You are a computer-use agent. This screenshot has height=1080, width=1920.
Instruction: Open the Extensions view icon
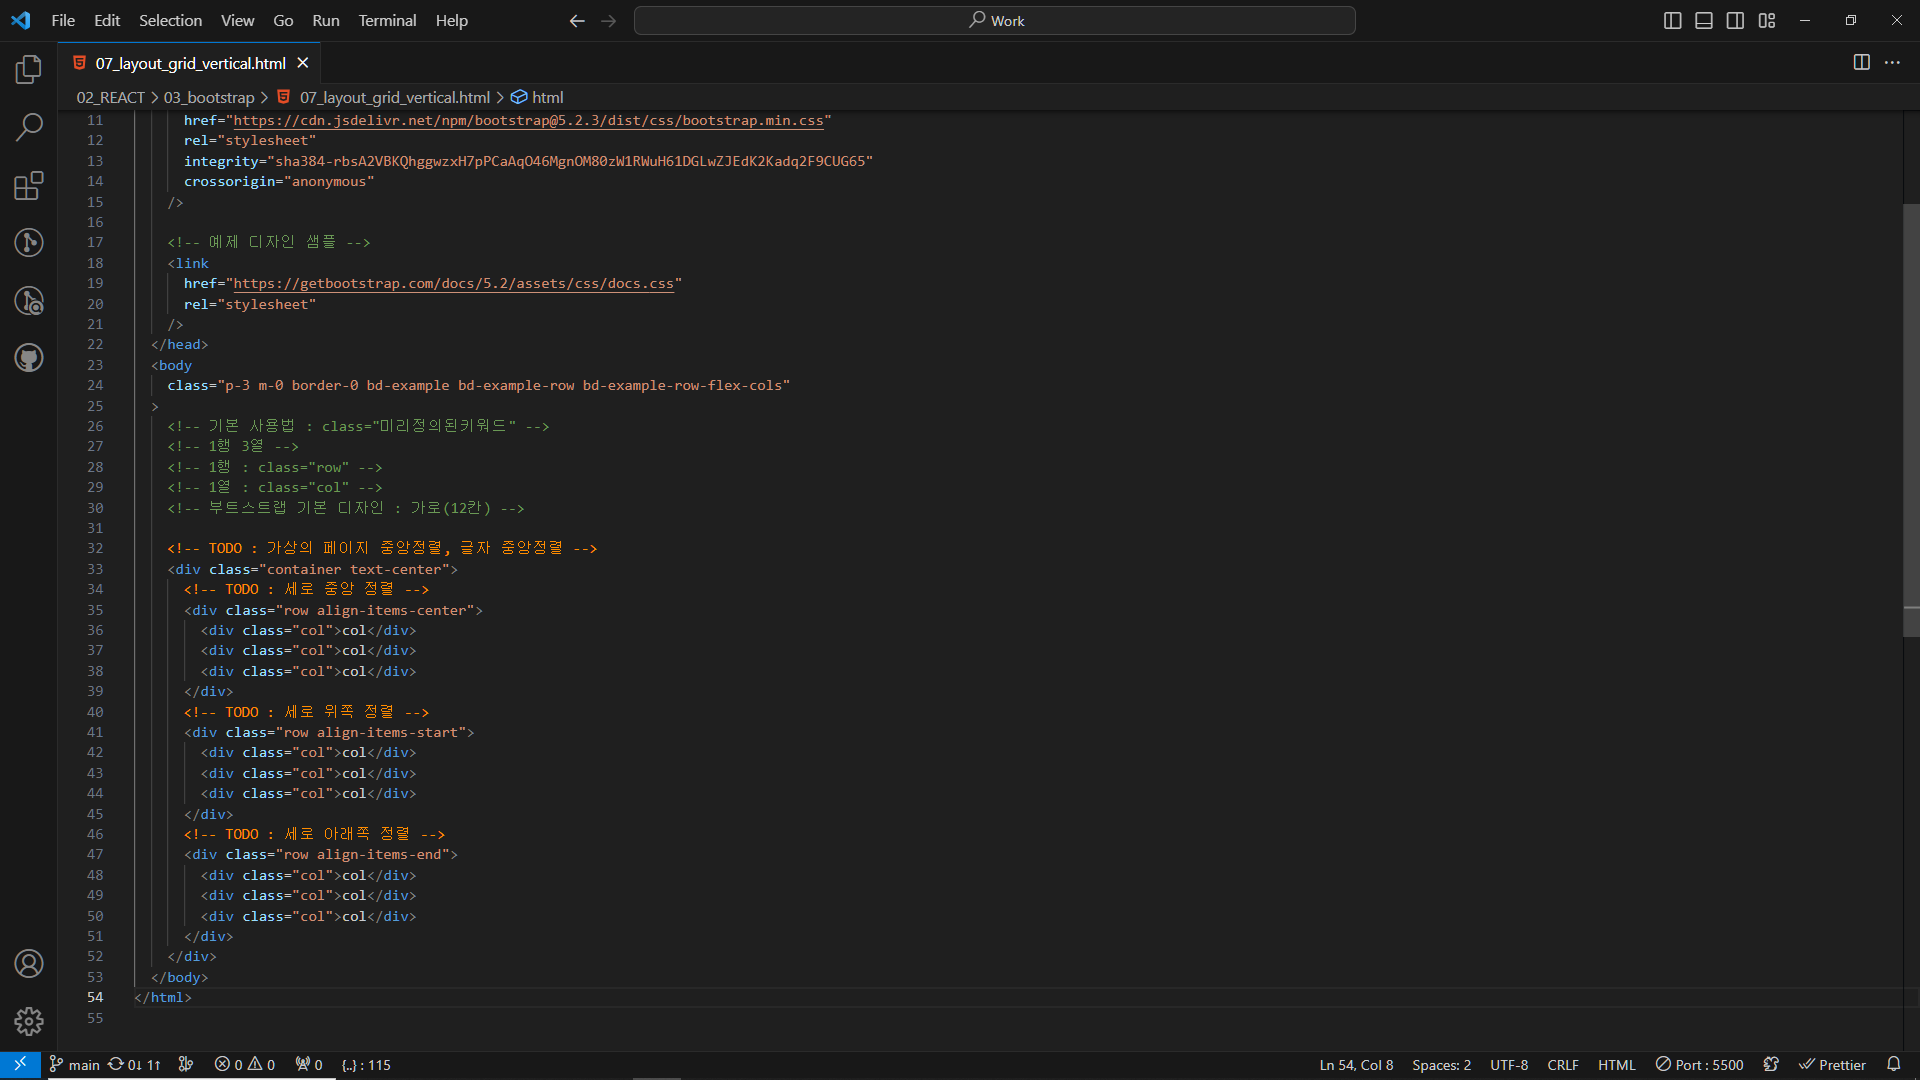(x=29, y=185)
